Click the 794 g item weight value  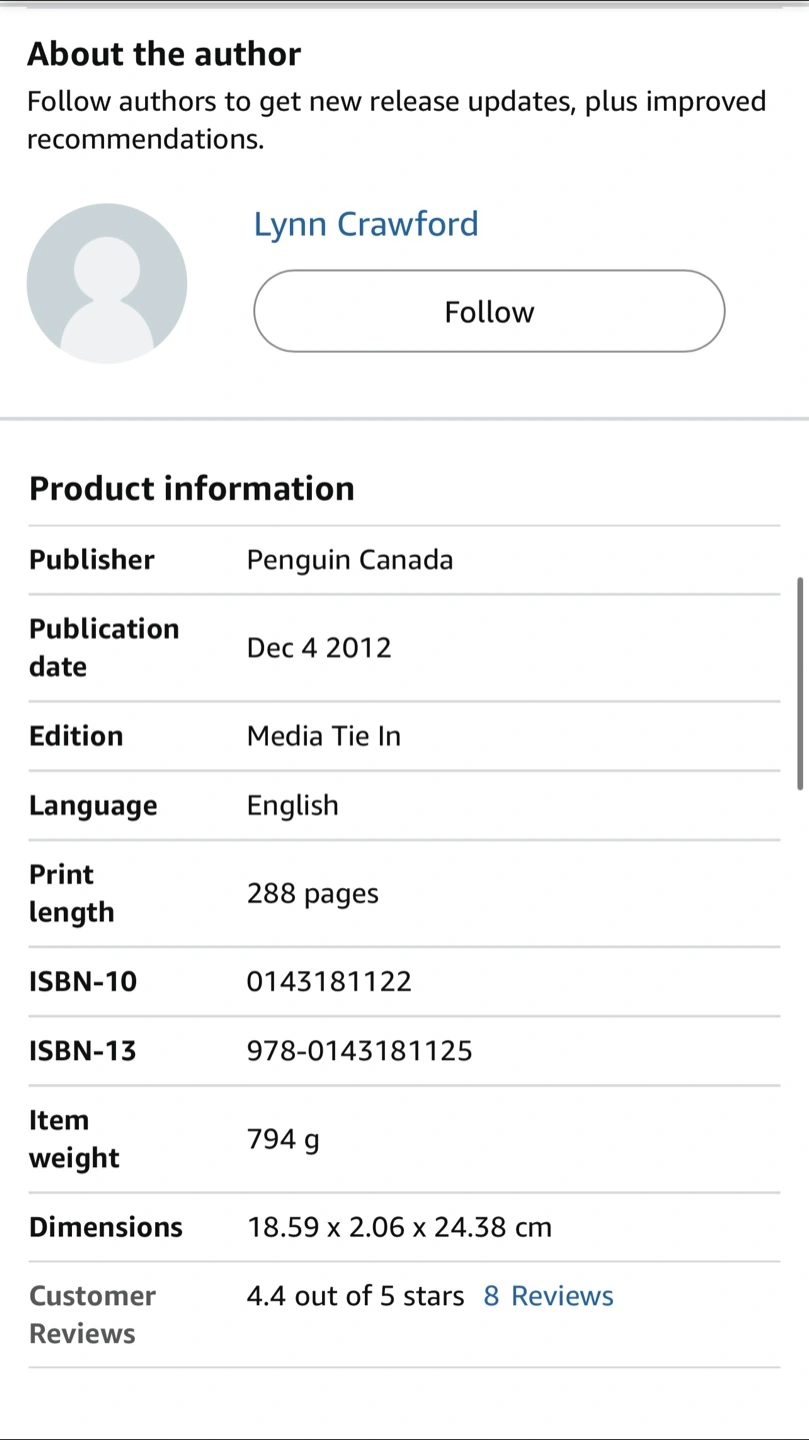pos(283,1139)
